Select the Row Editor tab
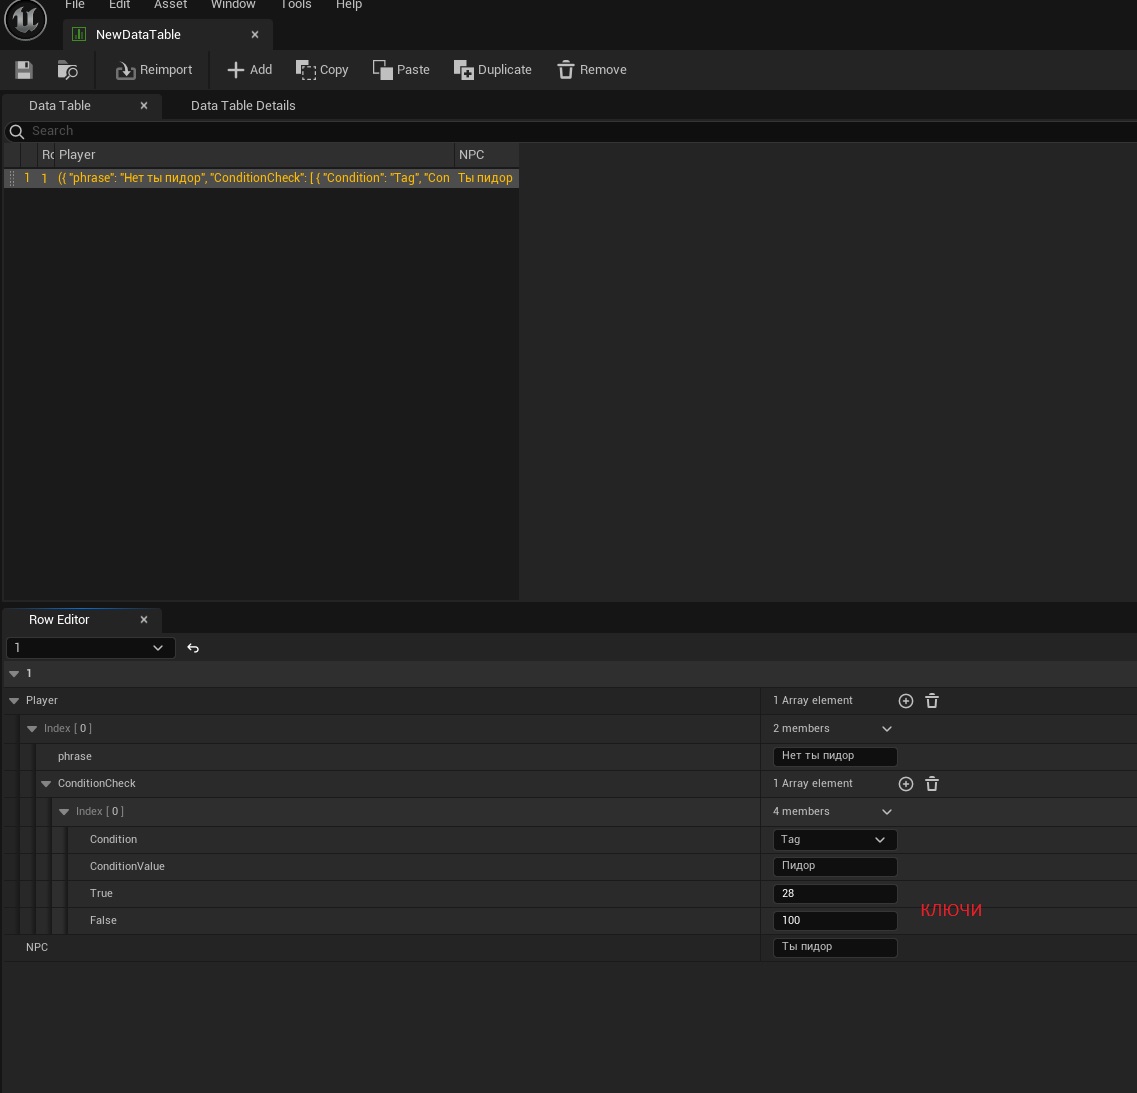 [x=59, y=620]
